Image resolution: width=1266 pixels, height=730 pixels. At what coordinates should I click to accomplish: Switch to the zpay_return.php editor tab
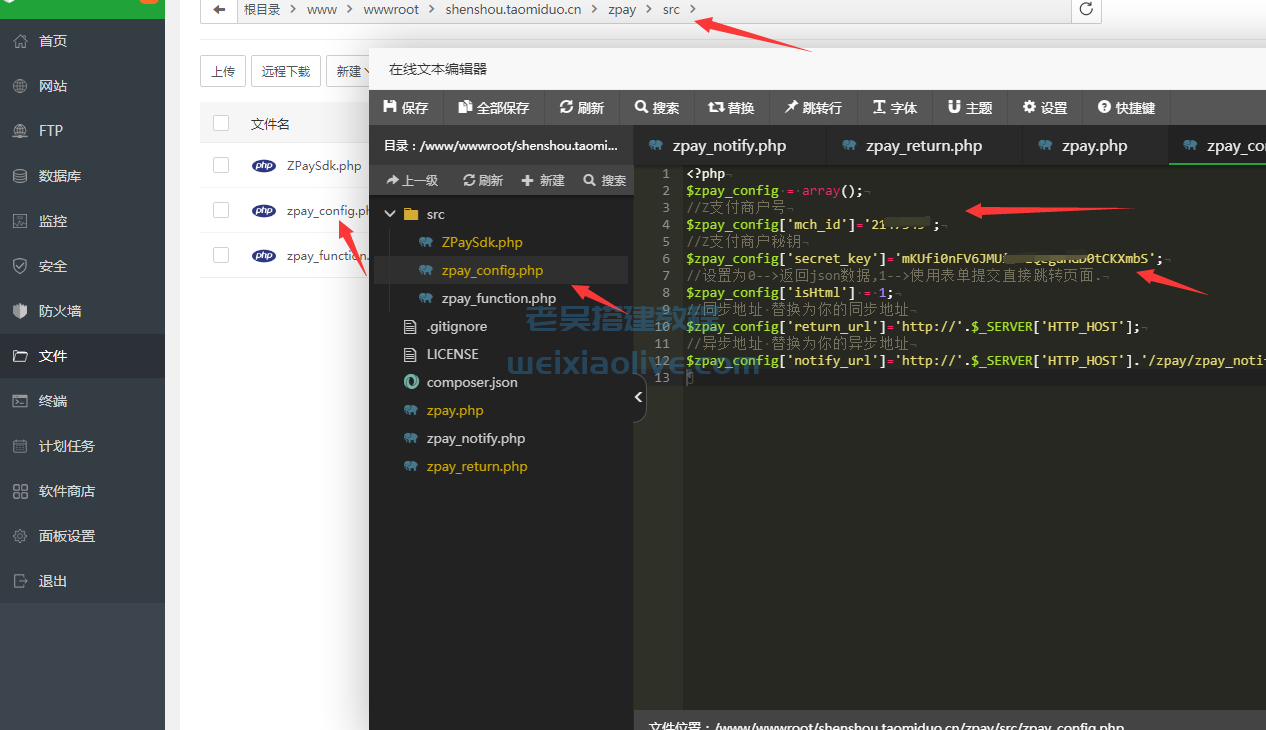[x=923, y=146]
